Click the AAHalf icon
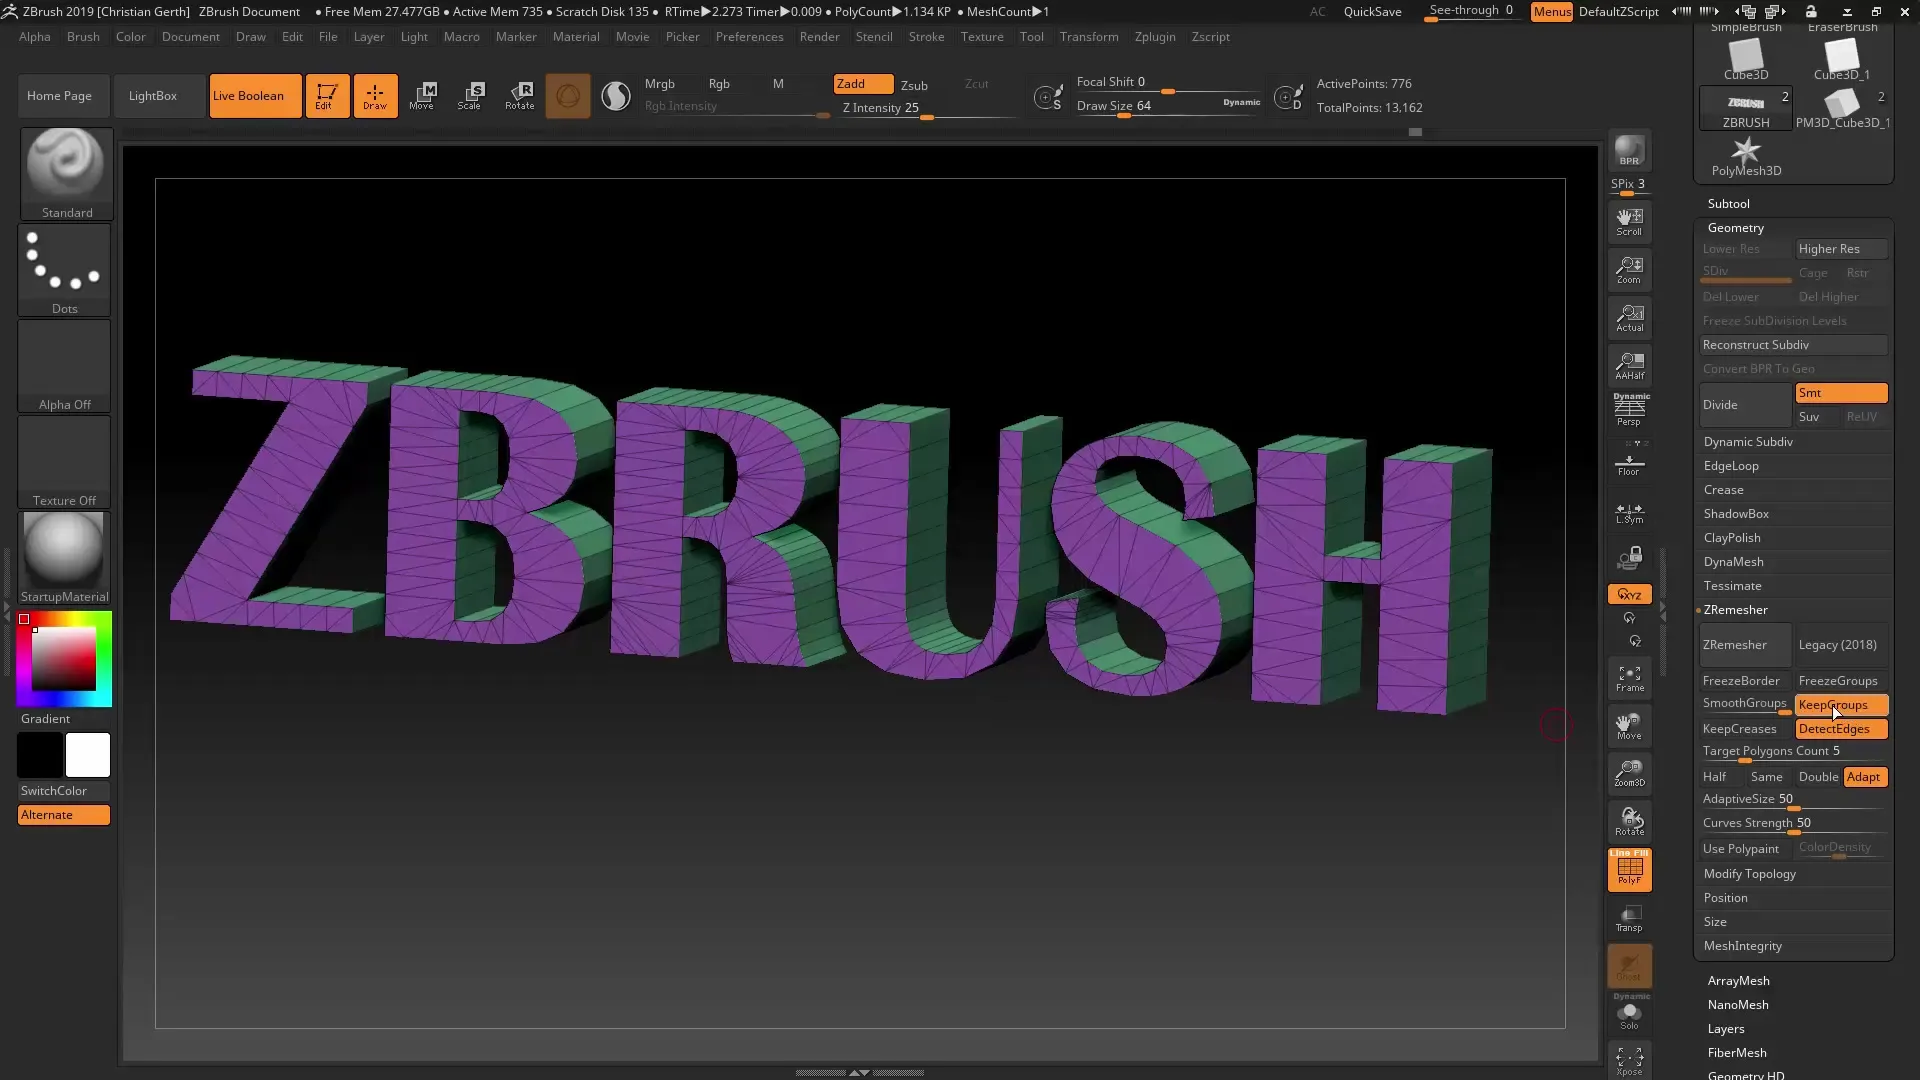The width and height of the screenshot is (1920, 1080). click(1629, 366)
